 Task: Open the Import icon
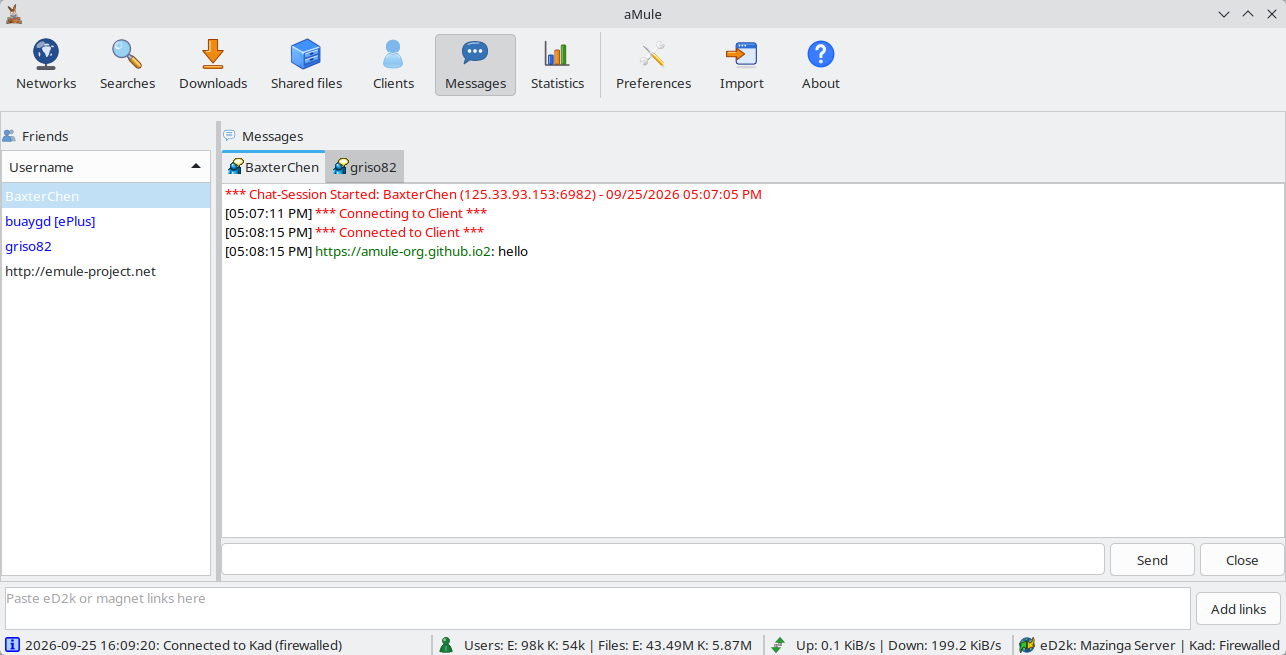pyautogui.click(x=741, y=53)
